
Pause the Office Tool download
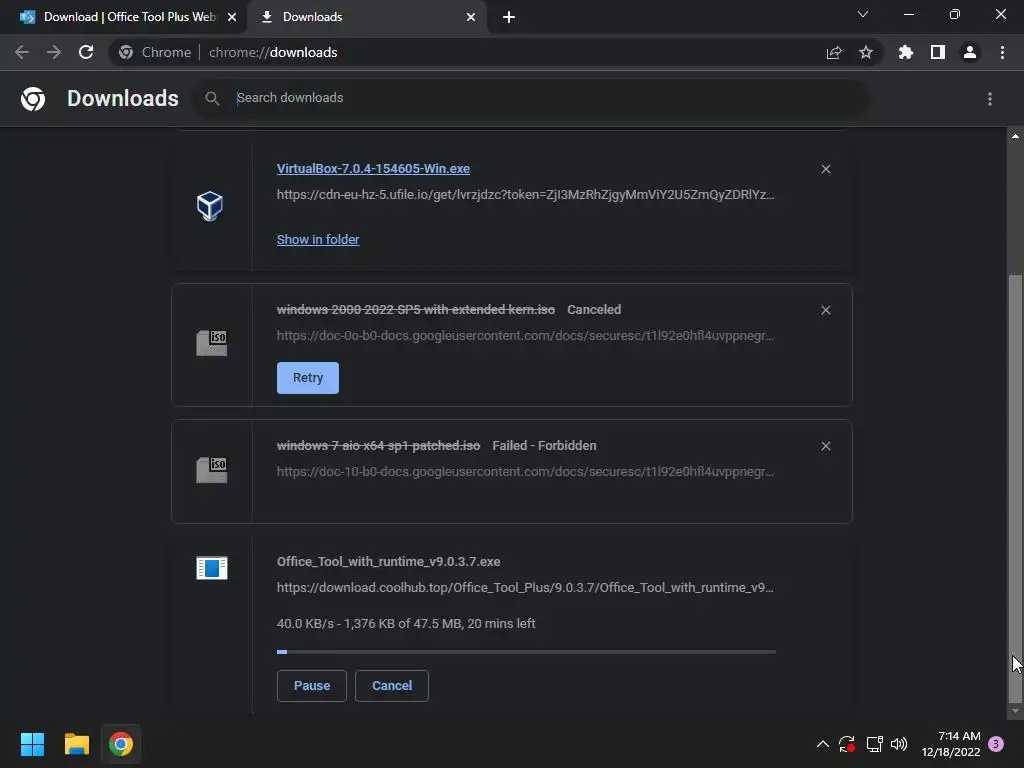(312, 686)
